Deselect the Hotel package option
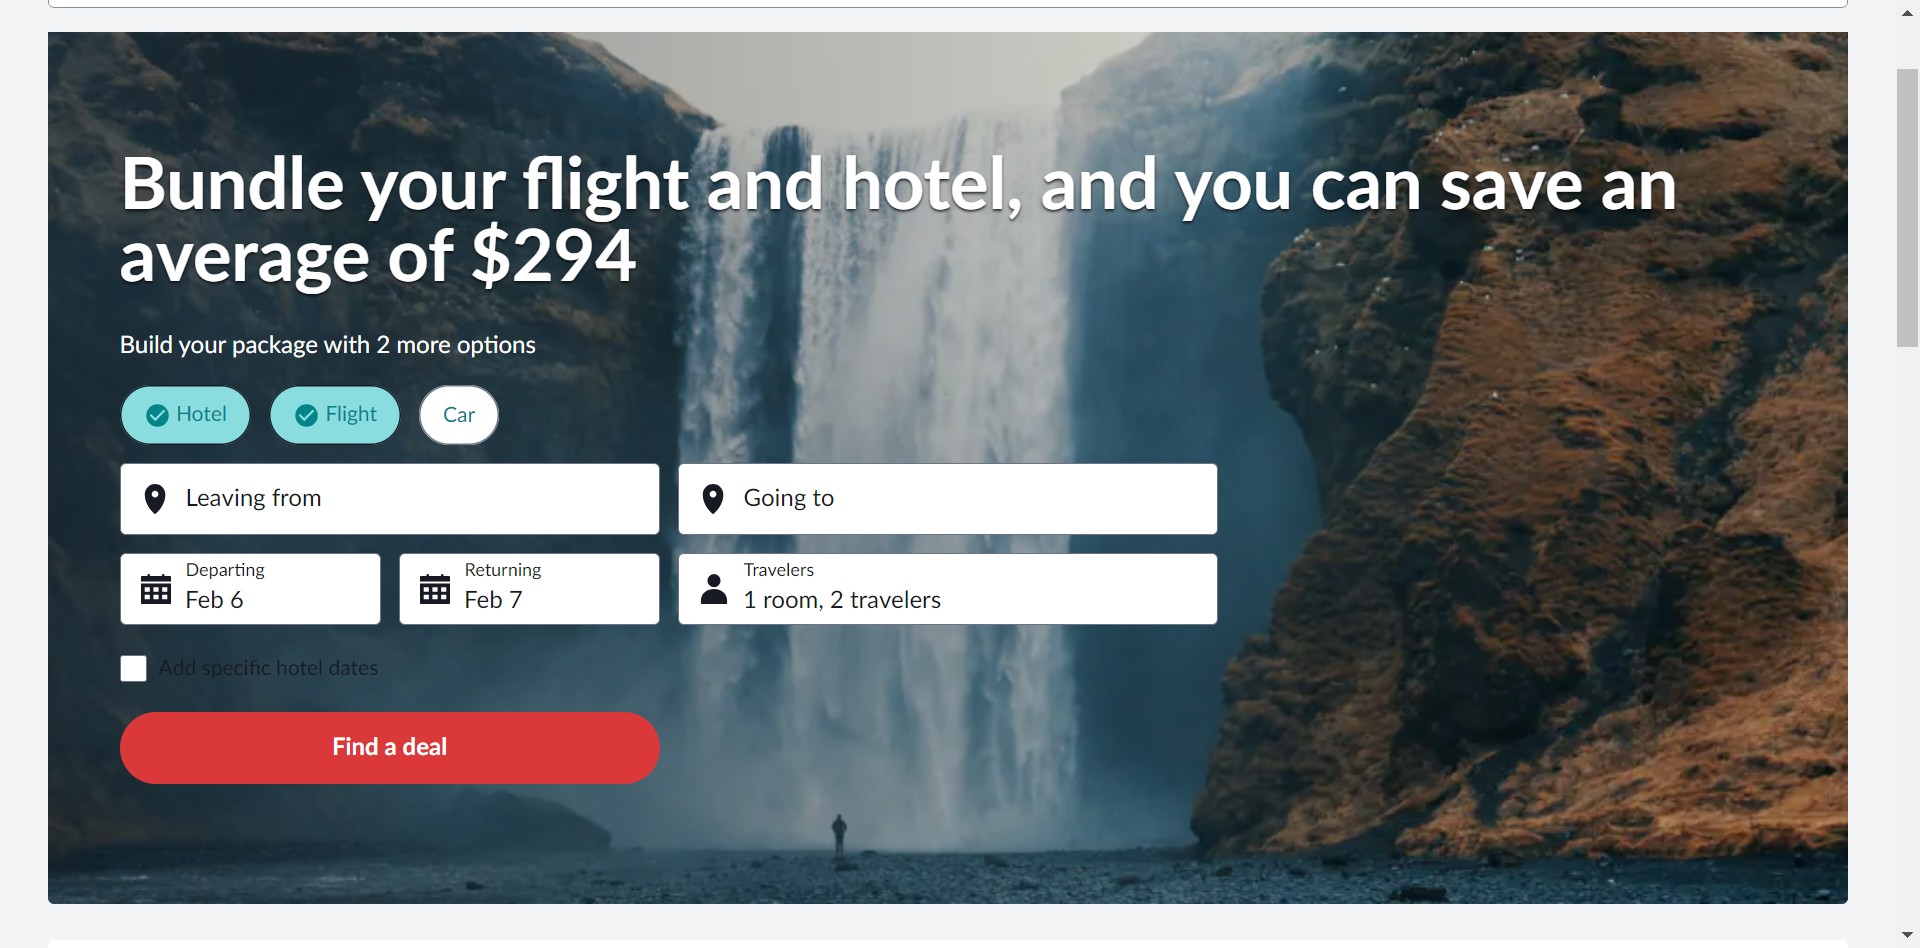 [x=185, y=415]
